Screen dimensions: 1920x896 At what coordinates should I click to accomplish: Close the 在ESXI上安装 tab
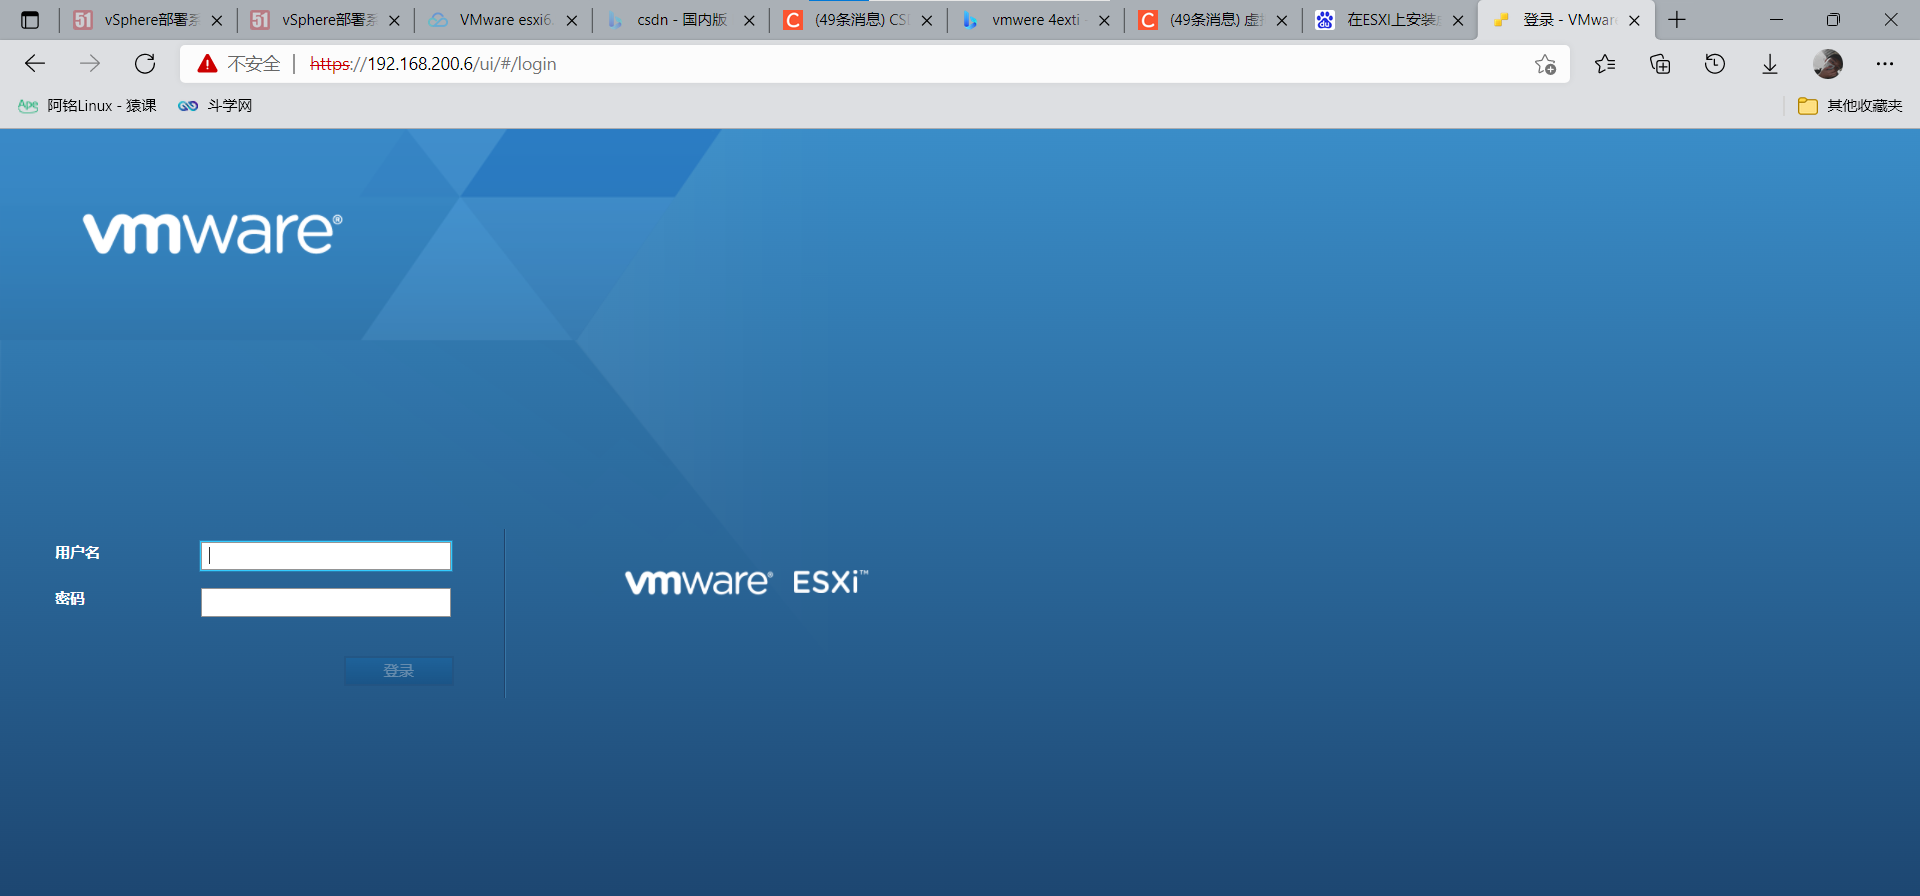point(1458,20)
